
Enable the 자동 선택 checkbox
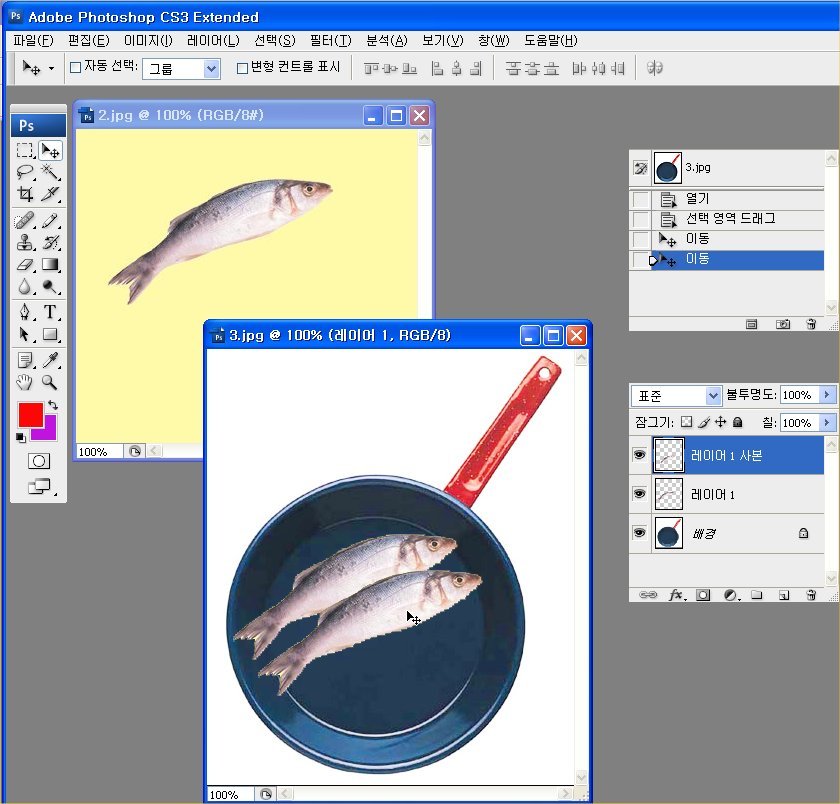click(x=75, y=68)
